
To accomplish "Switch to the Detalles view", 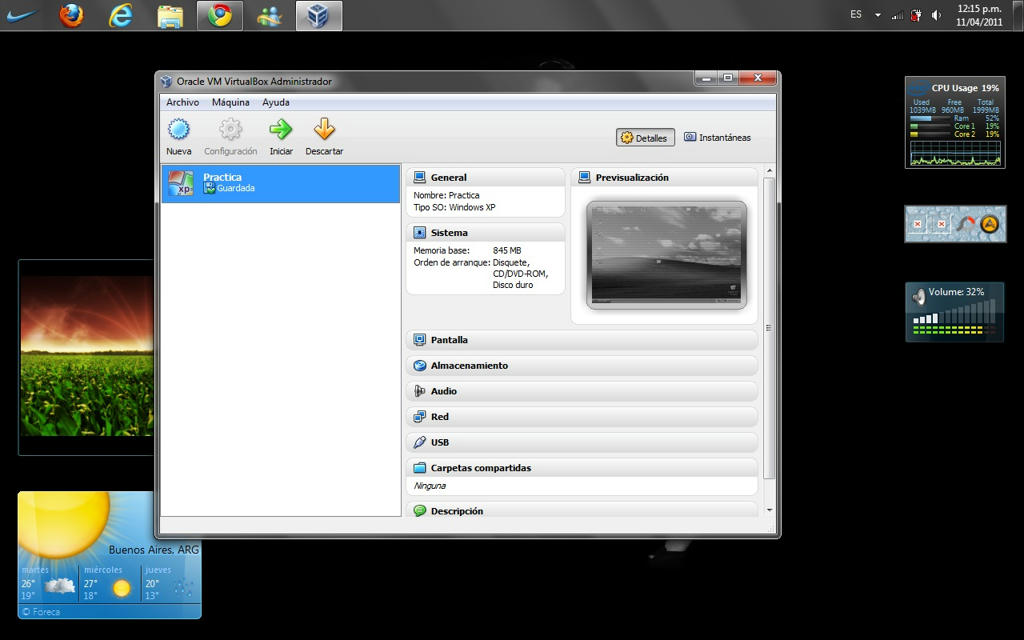I will pyautogui.click(x=645, y=138).
